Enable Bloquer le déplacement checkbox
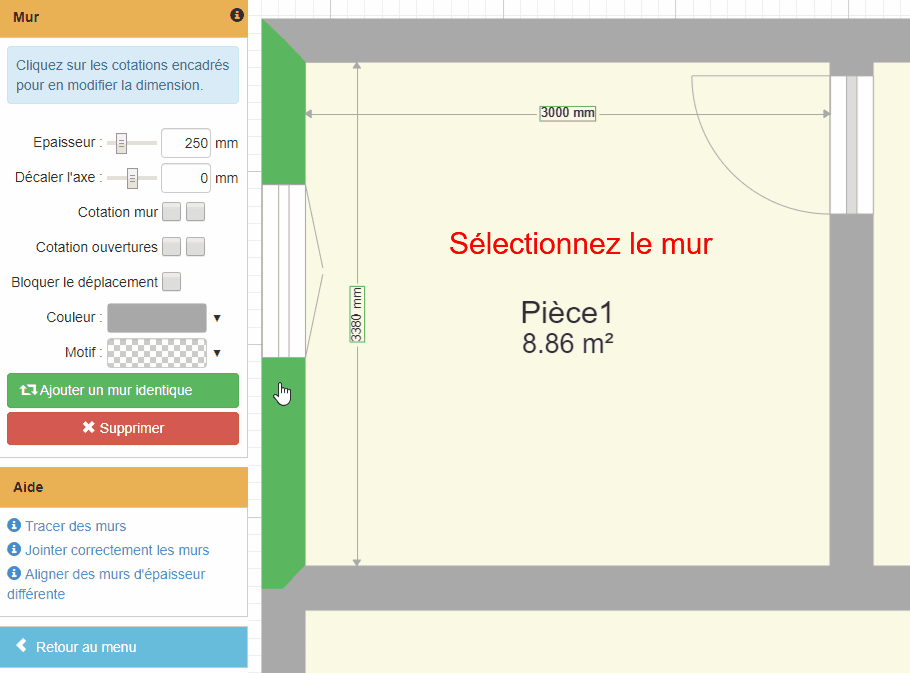This screenshot has width=910, height=673. (x=172, y=282)
